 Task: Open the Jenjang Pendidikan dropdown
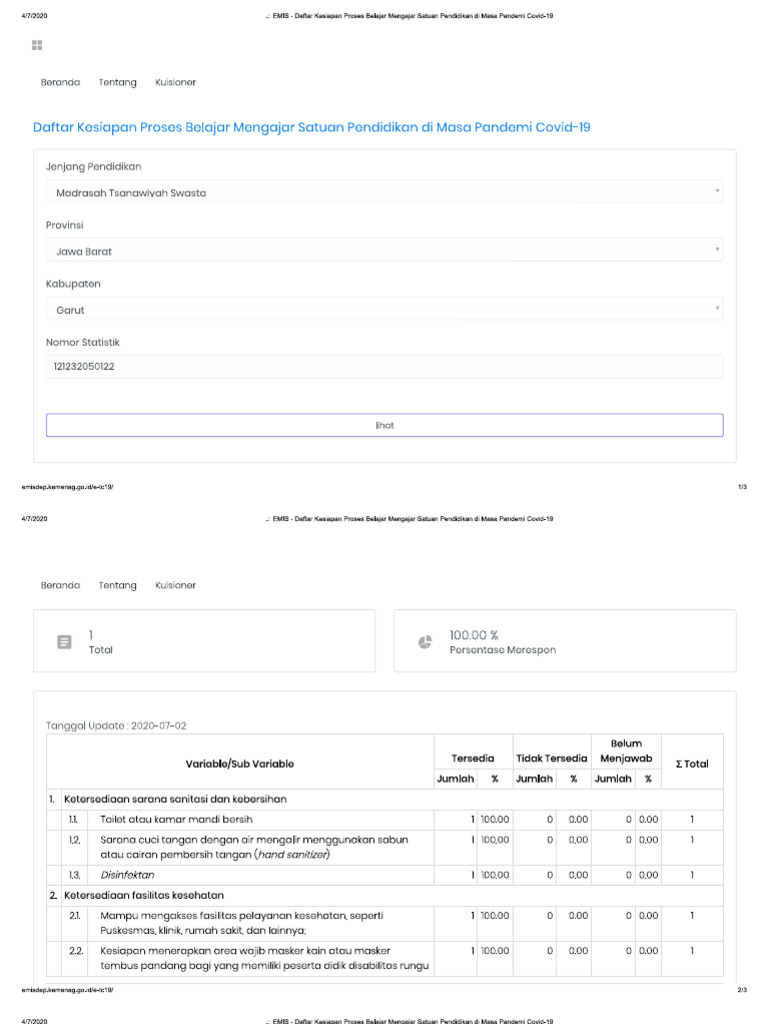coord(384,192)
